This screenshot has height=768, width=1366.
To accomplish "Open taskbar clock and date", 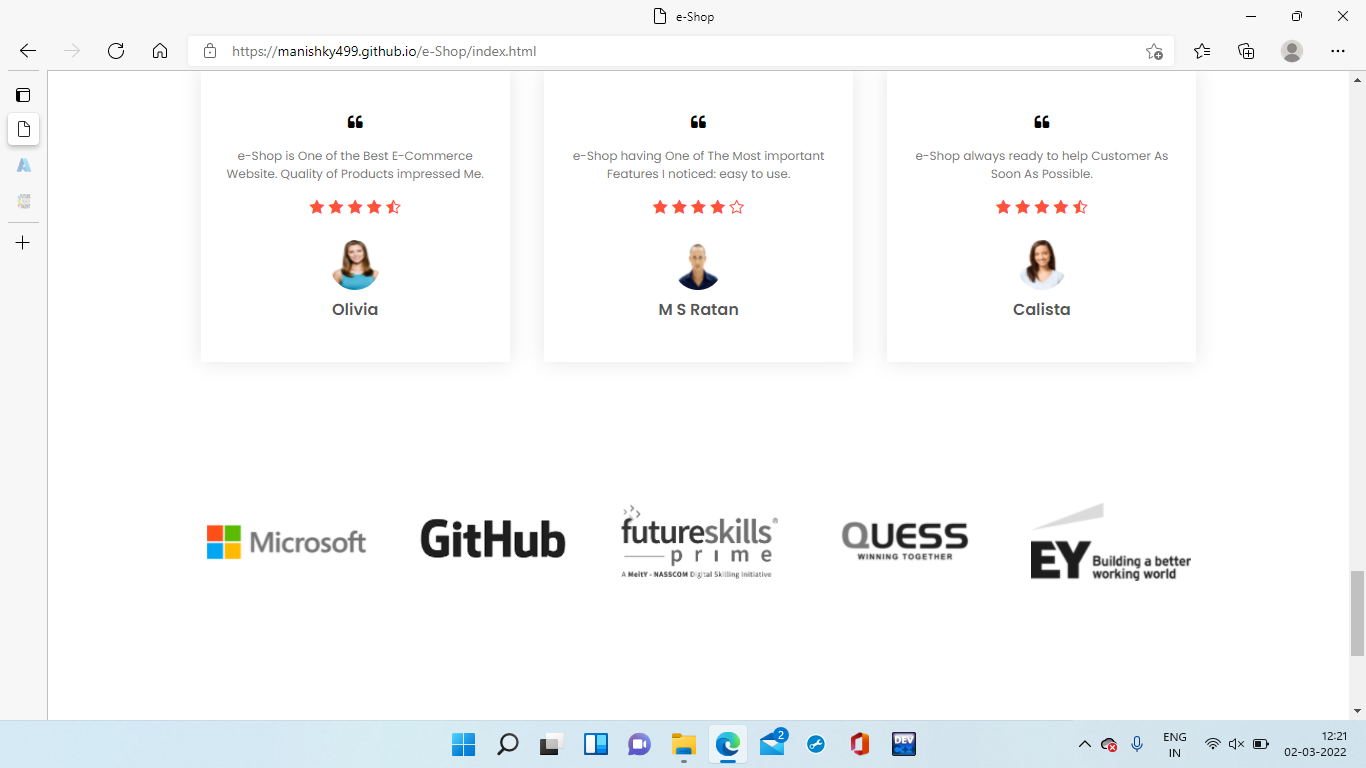I will [1314, 745].
